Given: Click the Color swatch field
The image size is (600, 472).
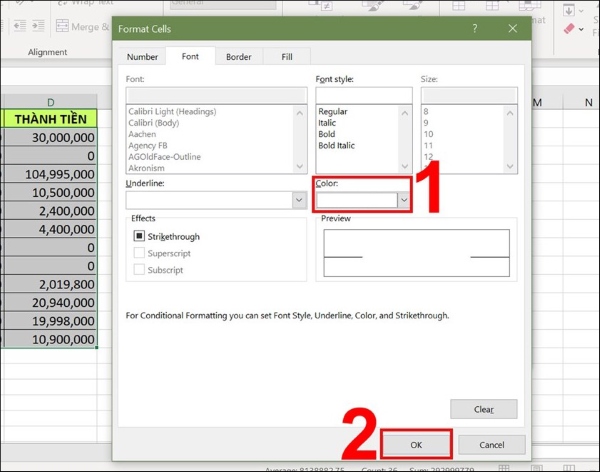Looking at the screenshot, I should point(356,200).
